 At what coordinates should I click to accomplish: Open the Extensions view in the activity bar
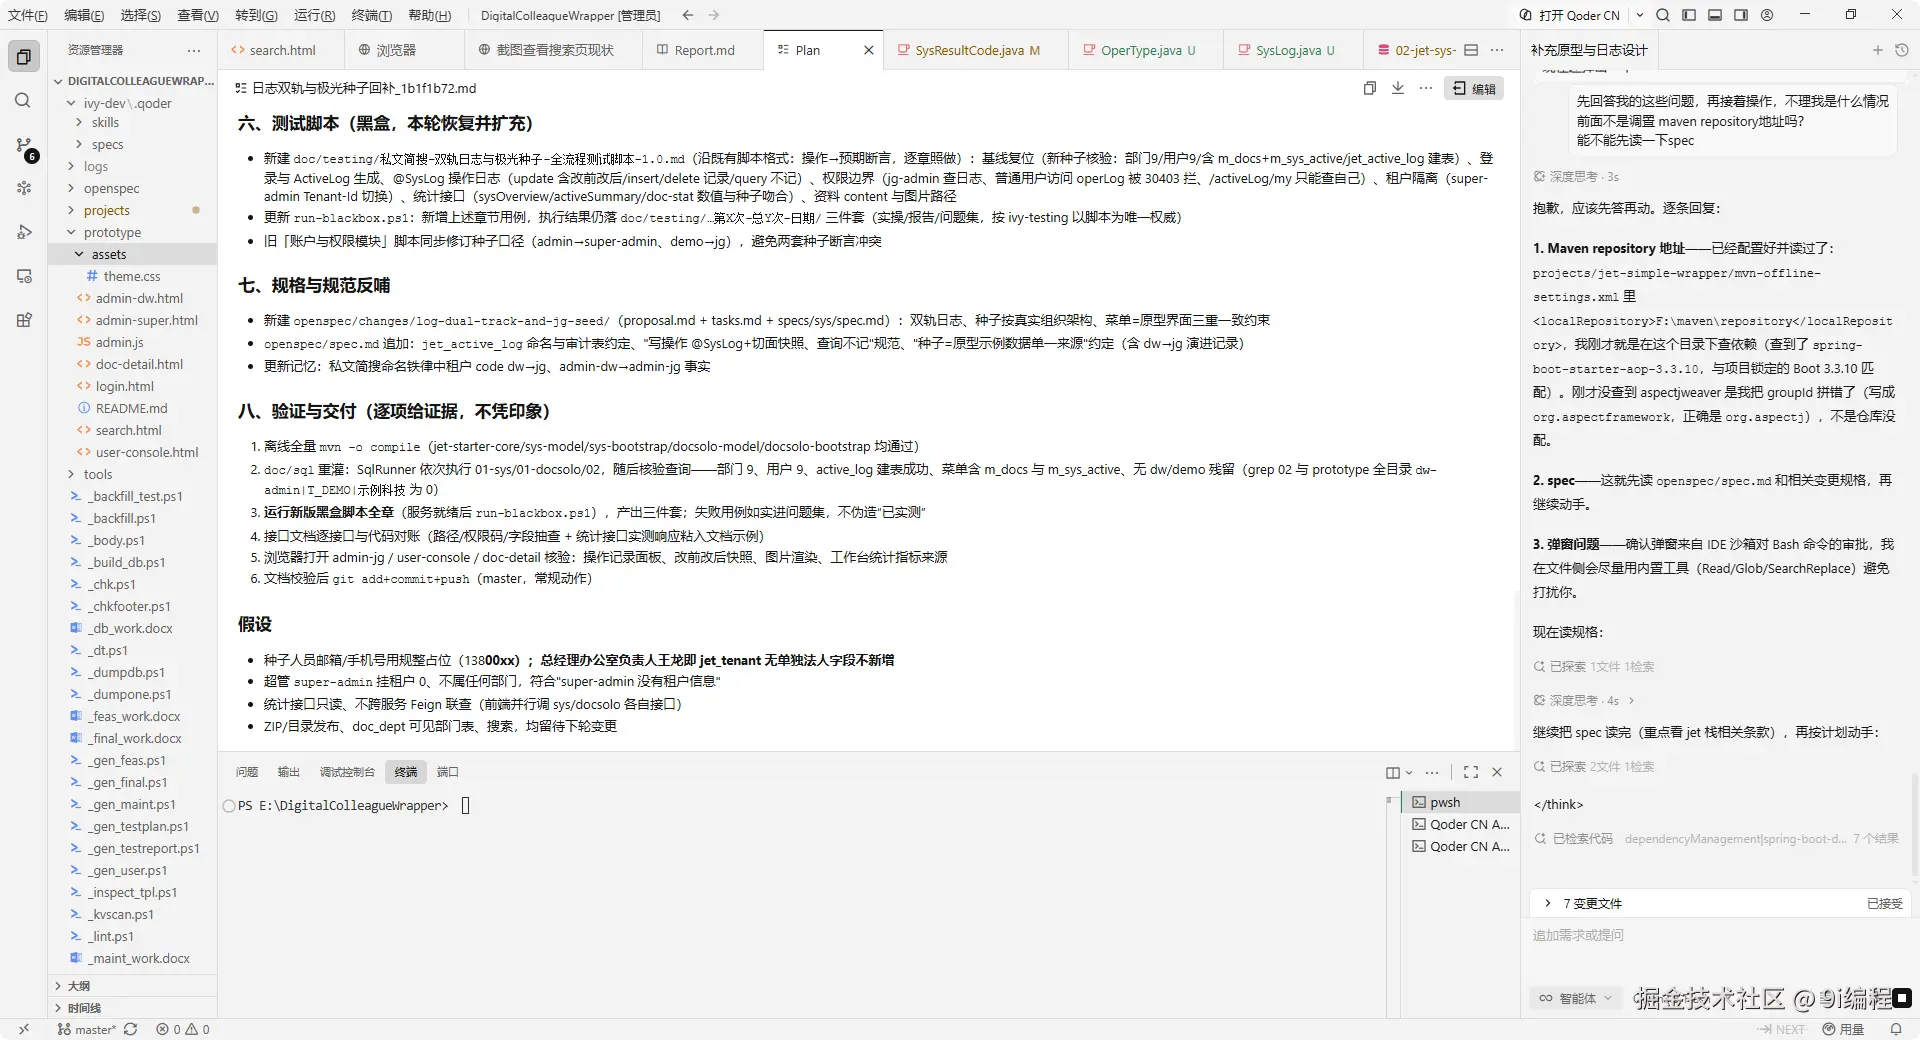click(x=24, y=320)
